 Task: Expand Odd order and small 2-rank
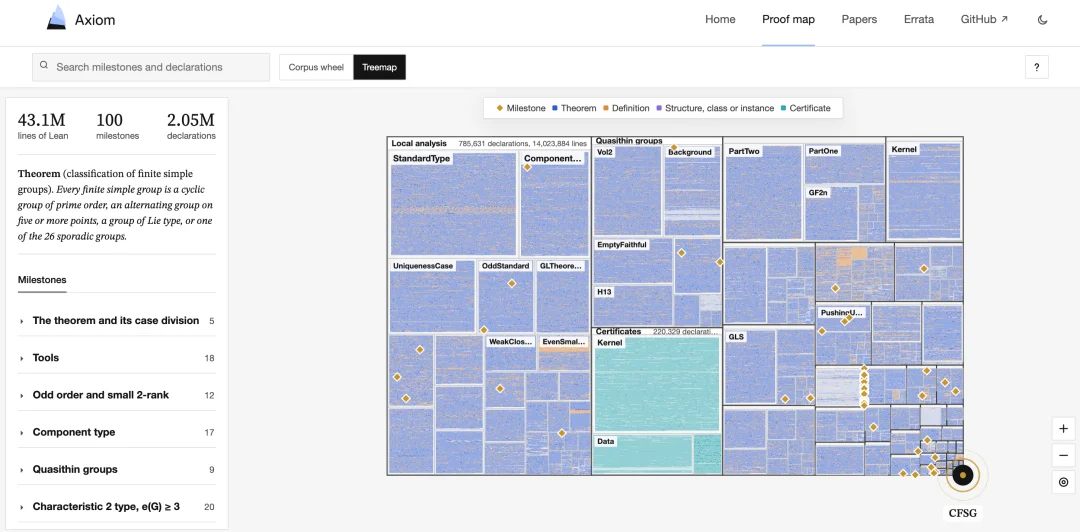(116, 395)
